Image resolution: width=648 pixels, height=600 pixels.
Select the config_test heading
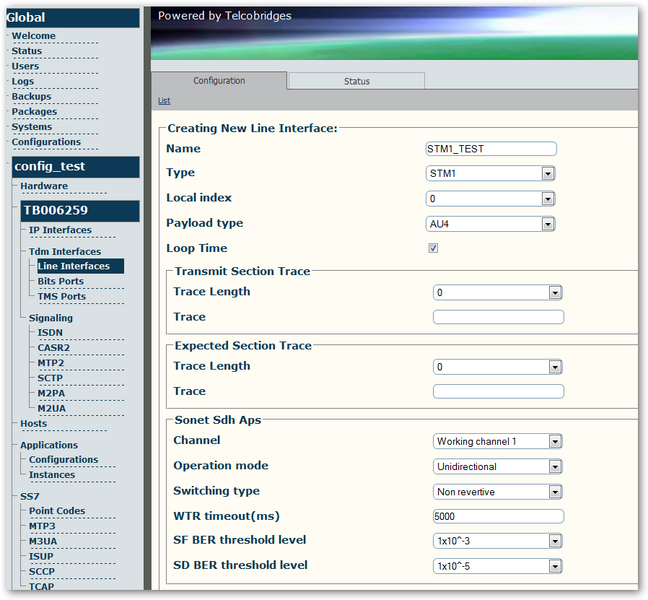pos(76,167)
